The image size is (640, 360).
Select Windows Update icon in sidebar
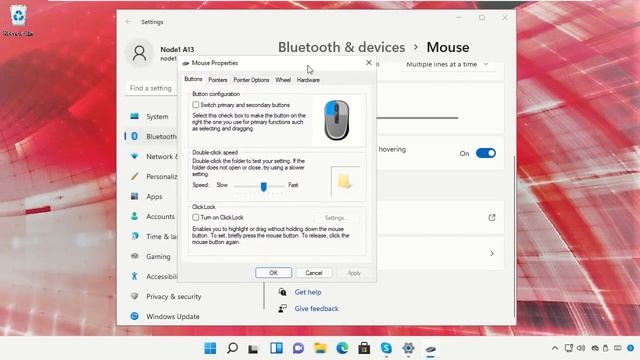(x=134, y=316)
